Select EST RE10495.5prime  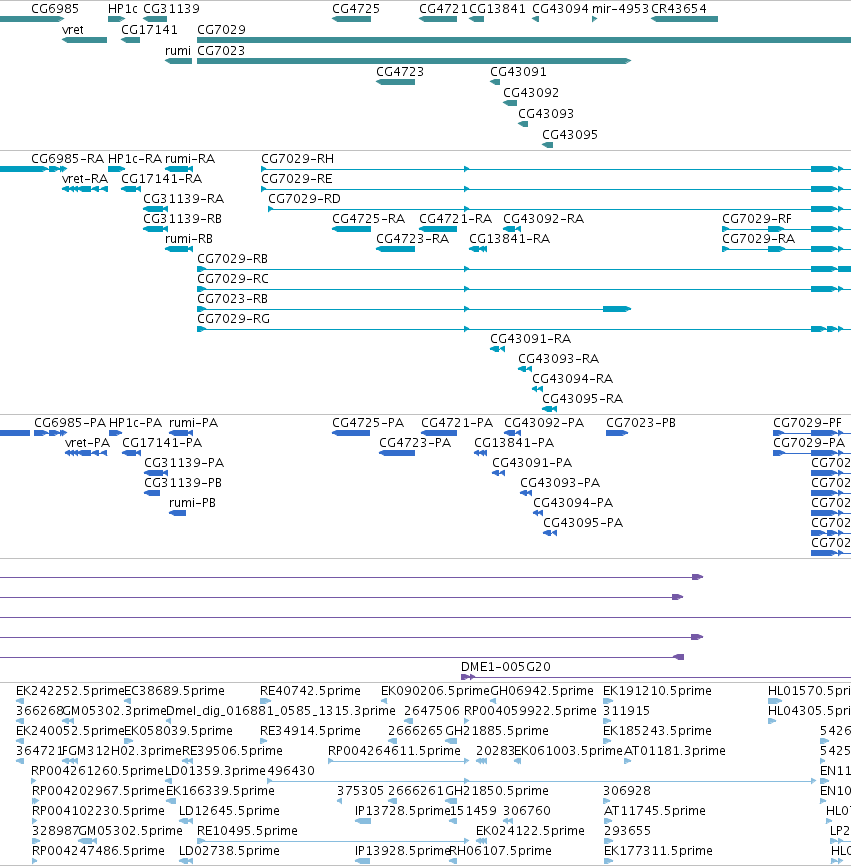coord(247,831)
